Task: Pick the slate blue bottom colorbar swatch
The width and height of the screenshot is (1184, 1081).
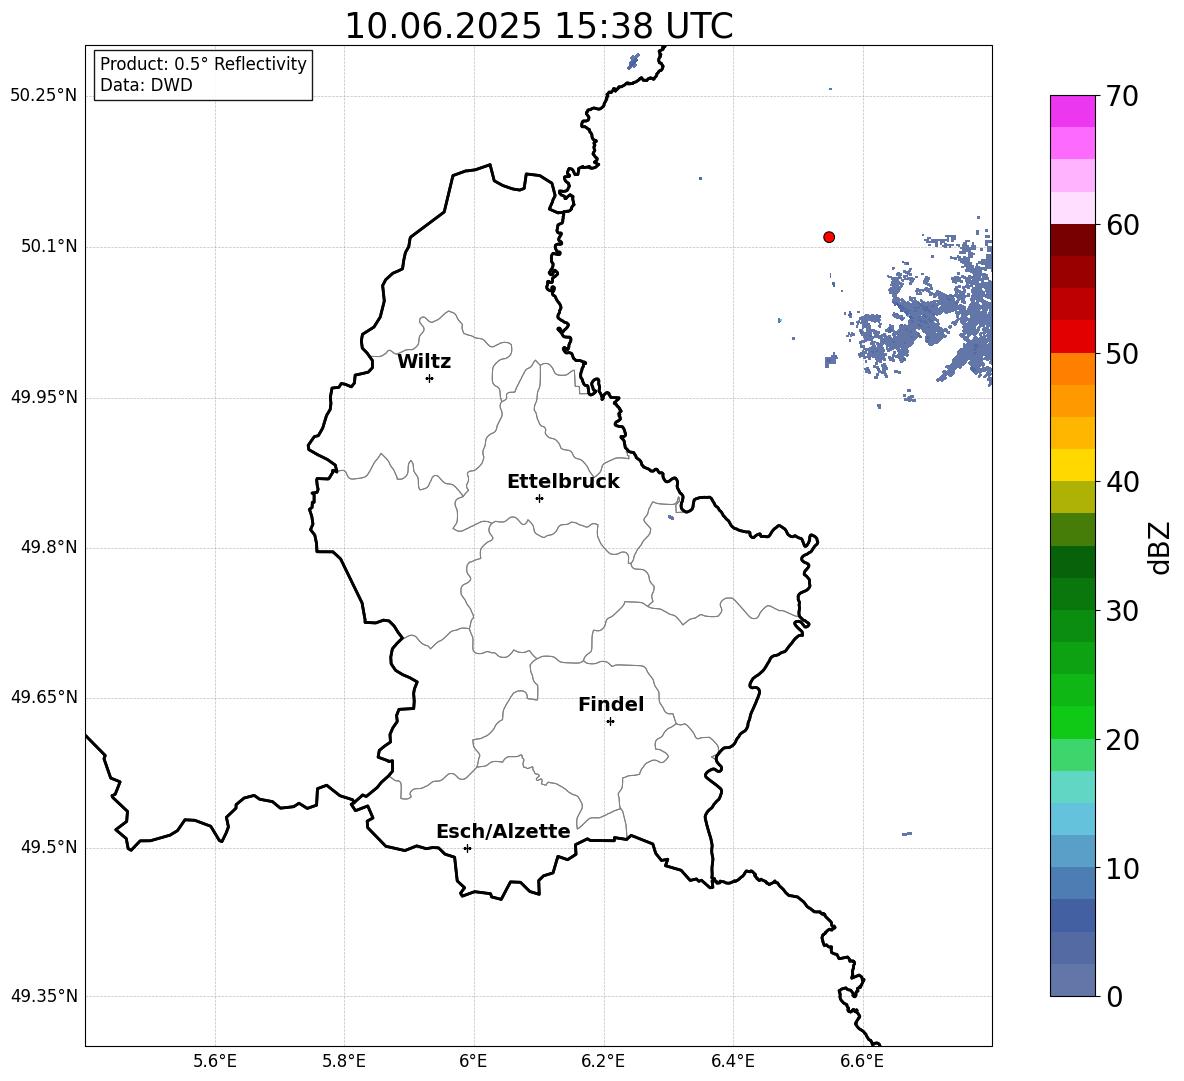Action: (1073, 980)
